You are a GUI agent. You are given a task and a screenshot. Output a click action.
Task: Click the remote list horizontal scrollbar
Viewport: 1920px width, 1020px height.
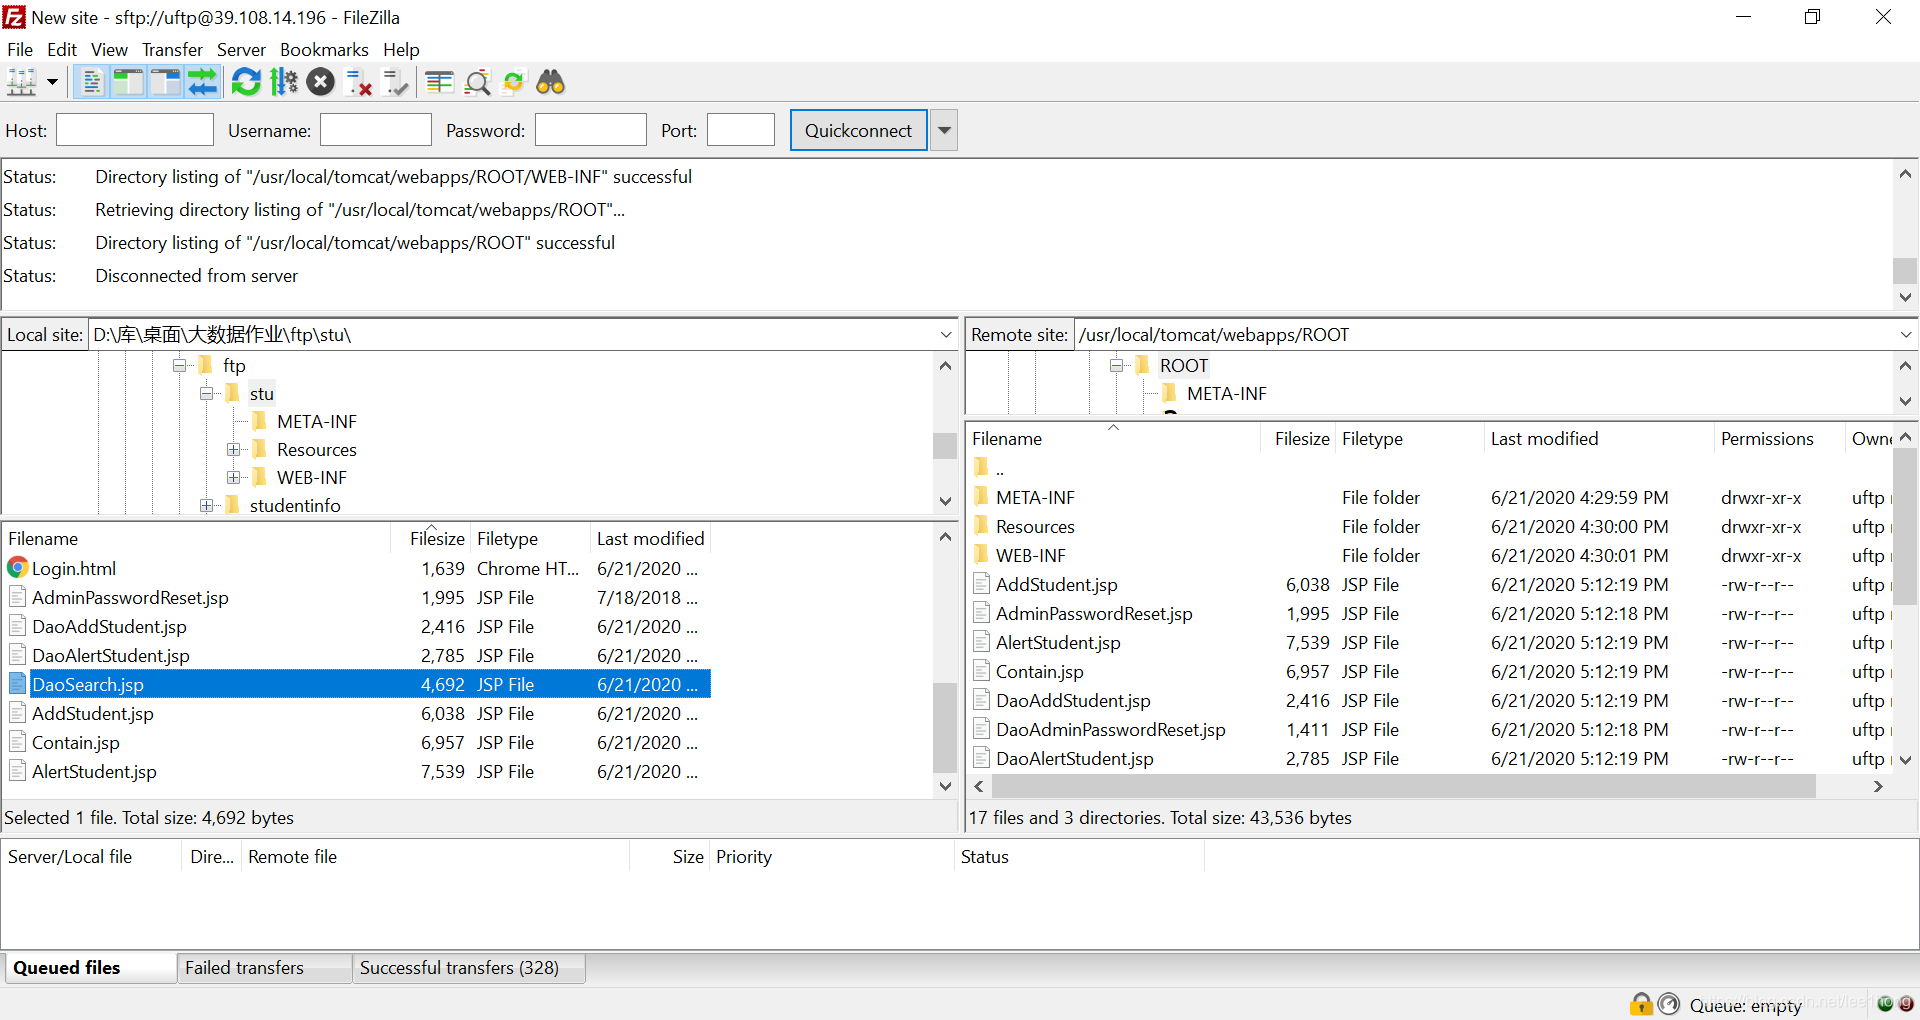click(1404, 786)
